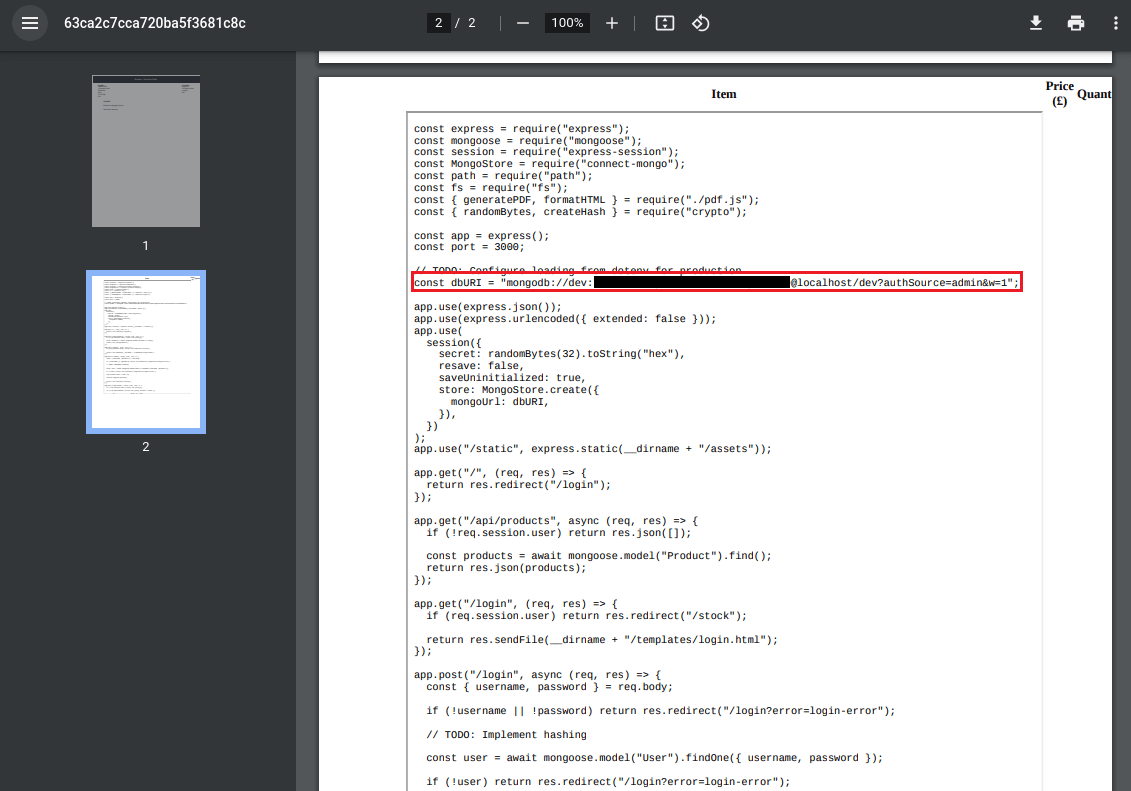The height and width of the screenshot is (791, 1131).
Task: Download the PDF file
Action: pyautogui.click(x=1036, y=23)
